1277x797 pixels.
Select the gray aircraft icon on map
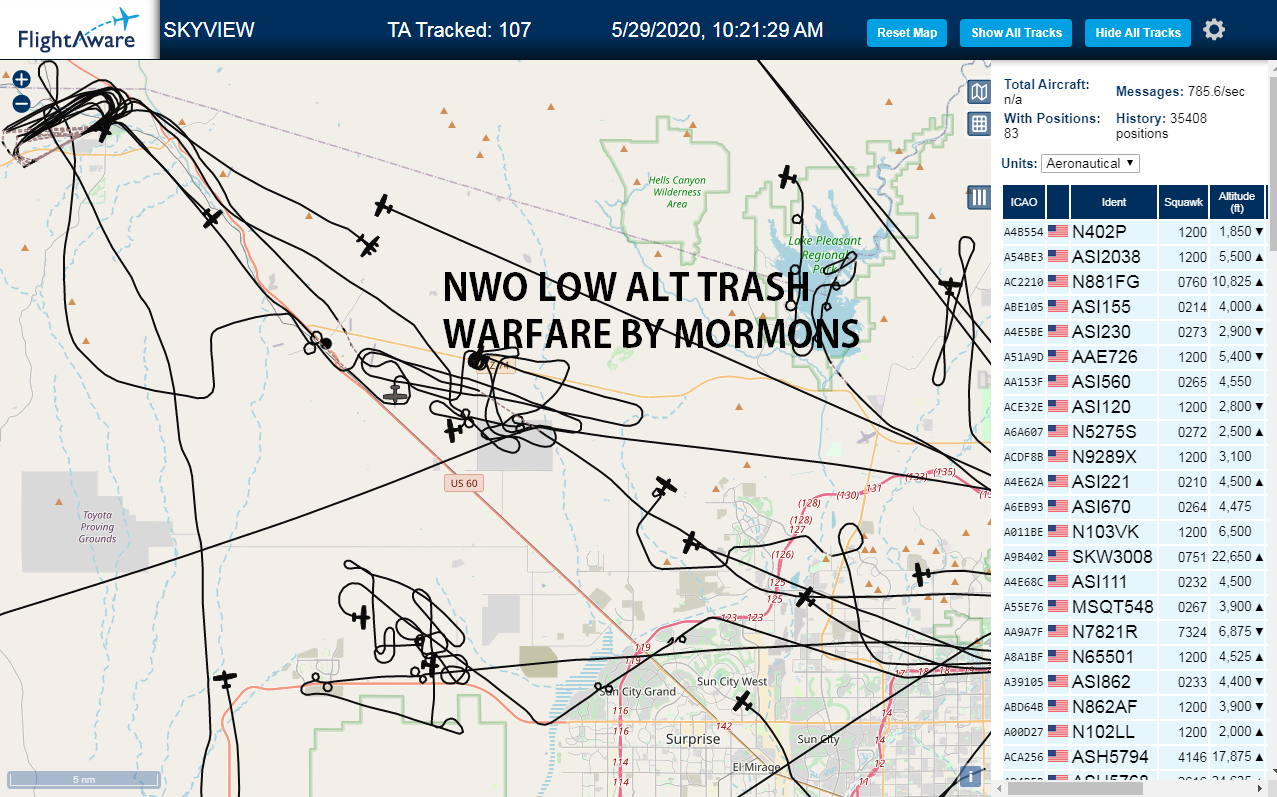(x=397, y=394)
